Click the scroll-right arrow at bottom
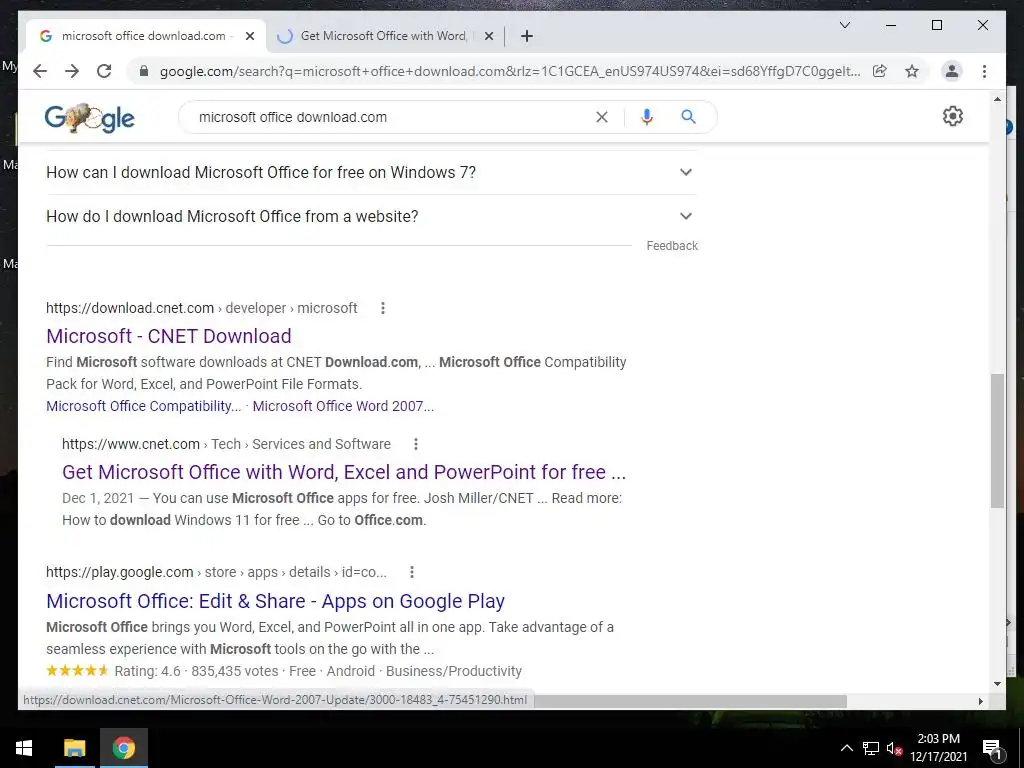 click(980, 701)
